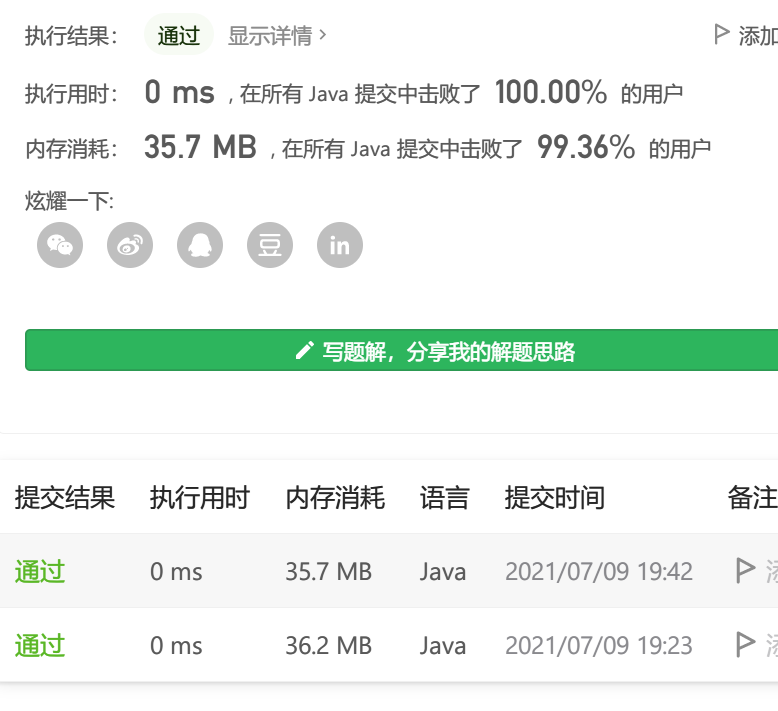This screenshot has width=778, height=711.
Task: Open the 通过 submission from 19:42
Action: [40, 571]
